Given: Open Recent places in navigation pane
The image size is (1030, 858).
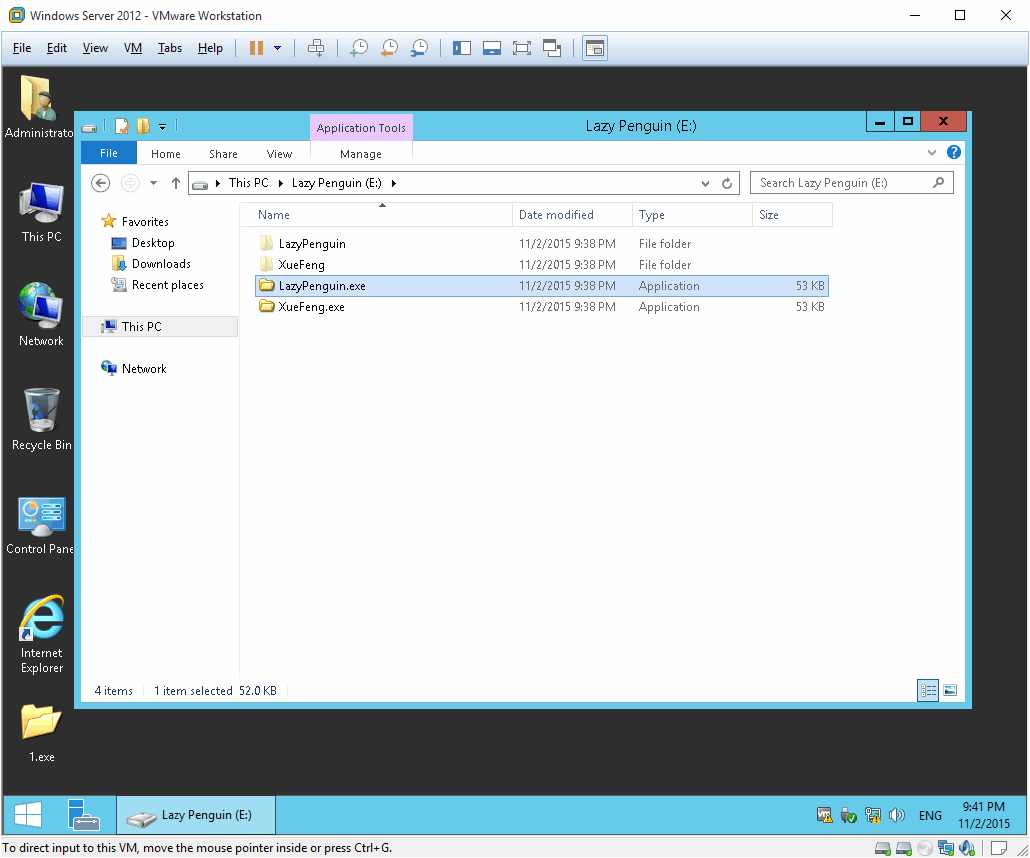Looking at the screenshot, I should [168, 285].
